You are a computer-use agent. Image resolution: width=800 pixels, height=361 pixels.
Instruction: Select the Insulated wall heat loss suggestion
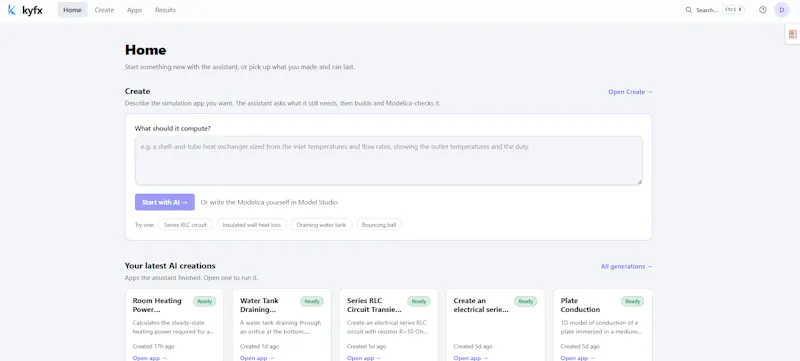tap(252, 224)
